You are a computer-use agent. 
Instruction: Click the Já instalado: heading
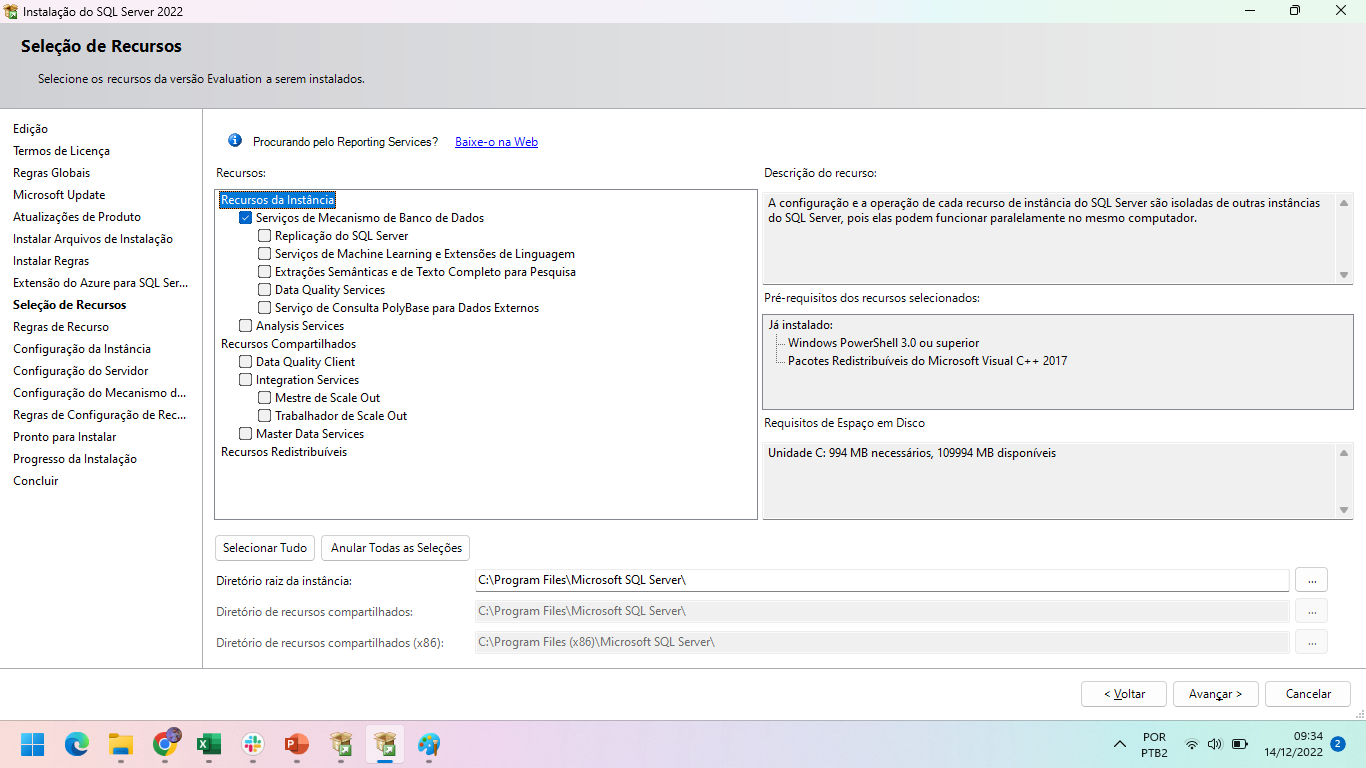click(x=800, y=325)
